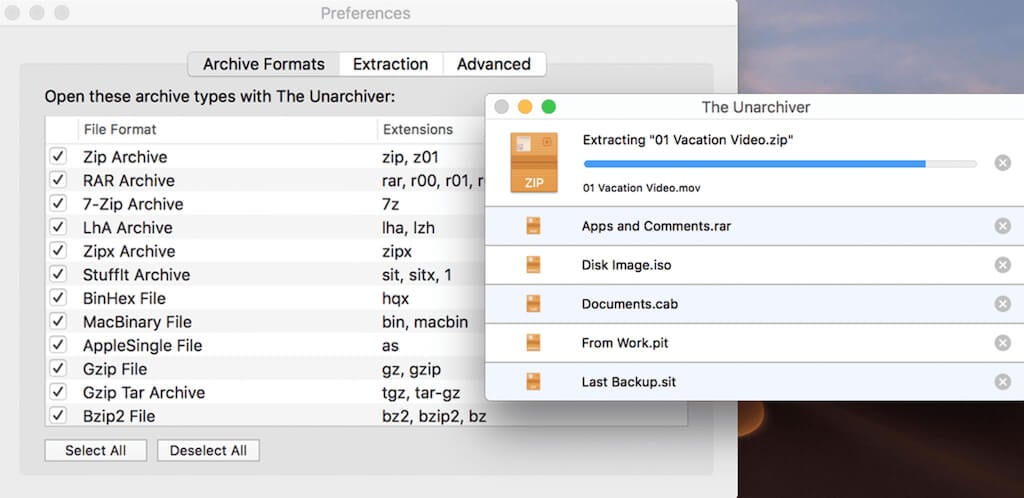This screenshot has width=1024, height=498.
Task: Click the Gzip Tar Archive format name
Action: (144, 392)
